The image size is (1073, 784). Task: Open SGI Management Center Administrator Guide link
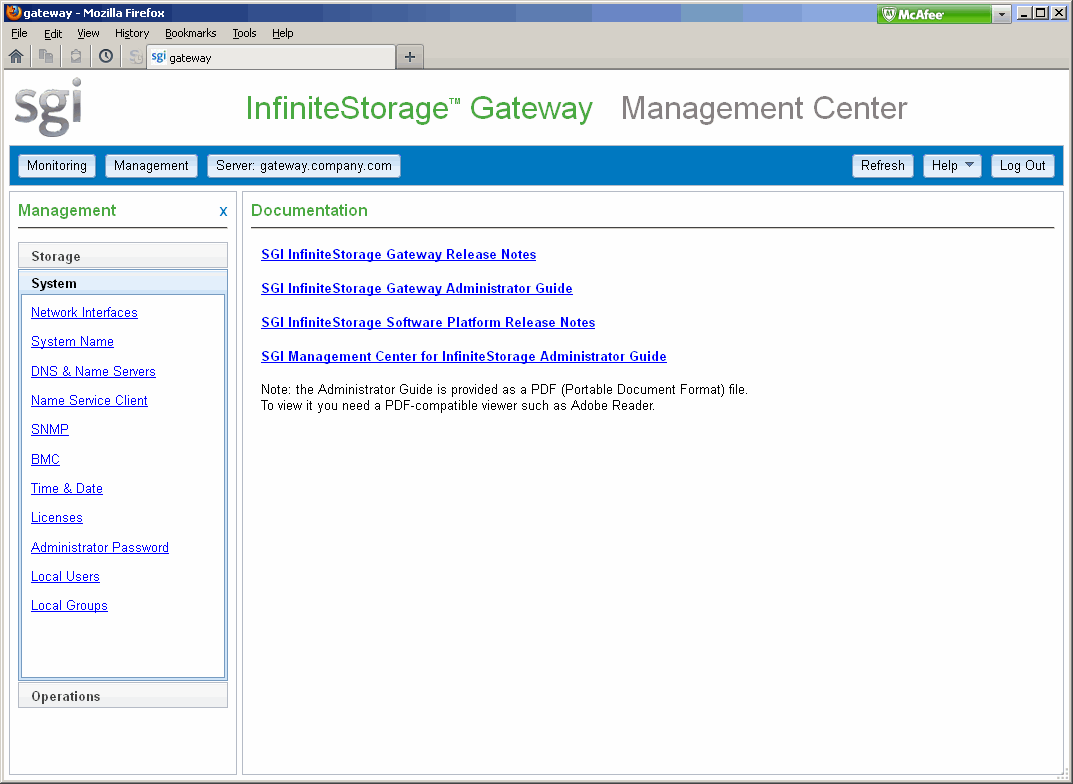point(464,356)
